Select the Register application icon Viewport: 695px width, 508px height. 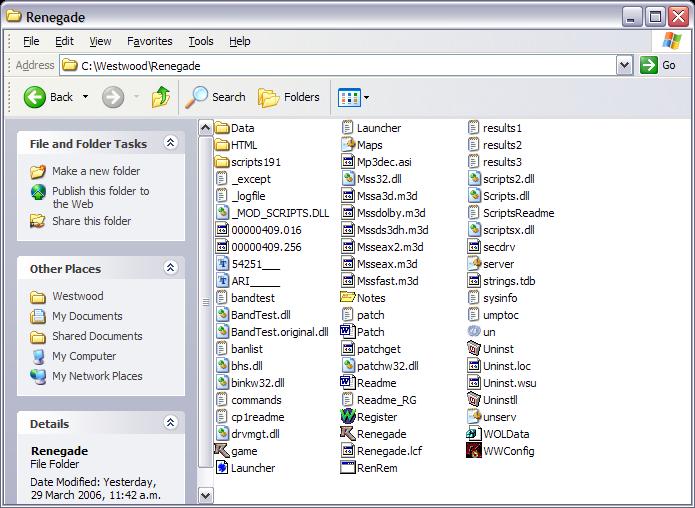[348, 417]
